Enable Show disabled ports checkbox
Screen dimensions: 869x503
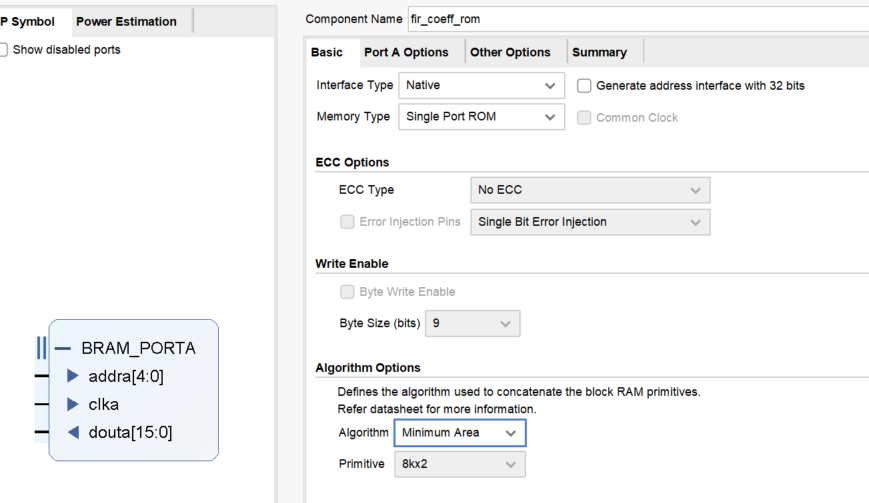point(3,50)
